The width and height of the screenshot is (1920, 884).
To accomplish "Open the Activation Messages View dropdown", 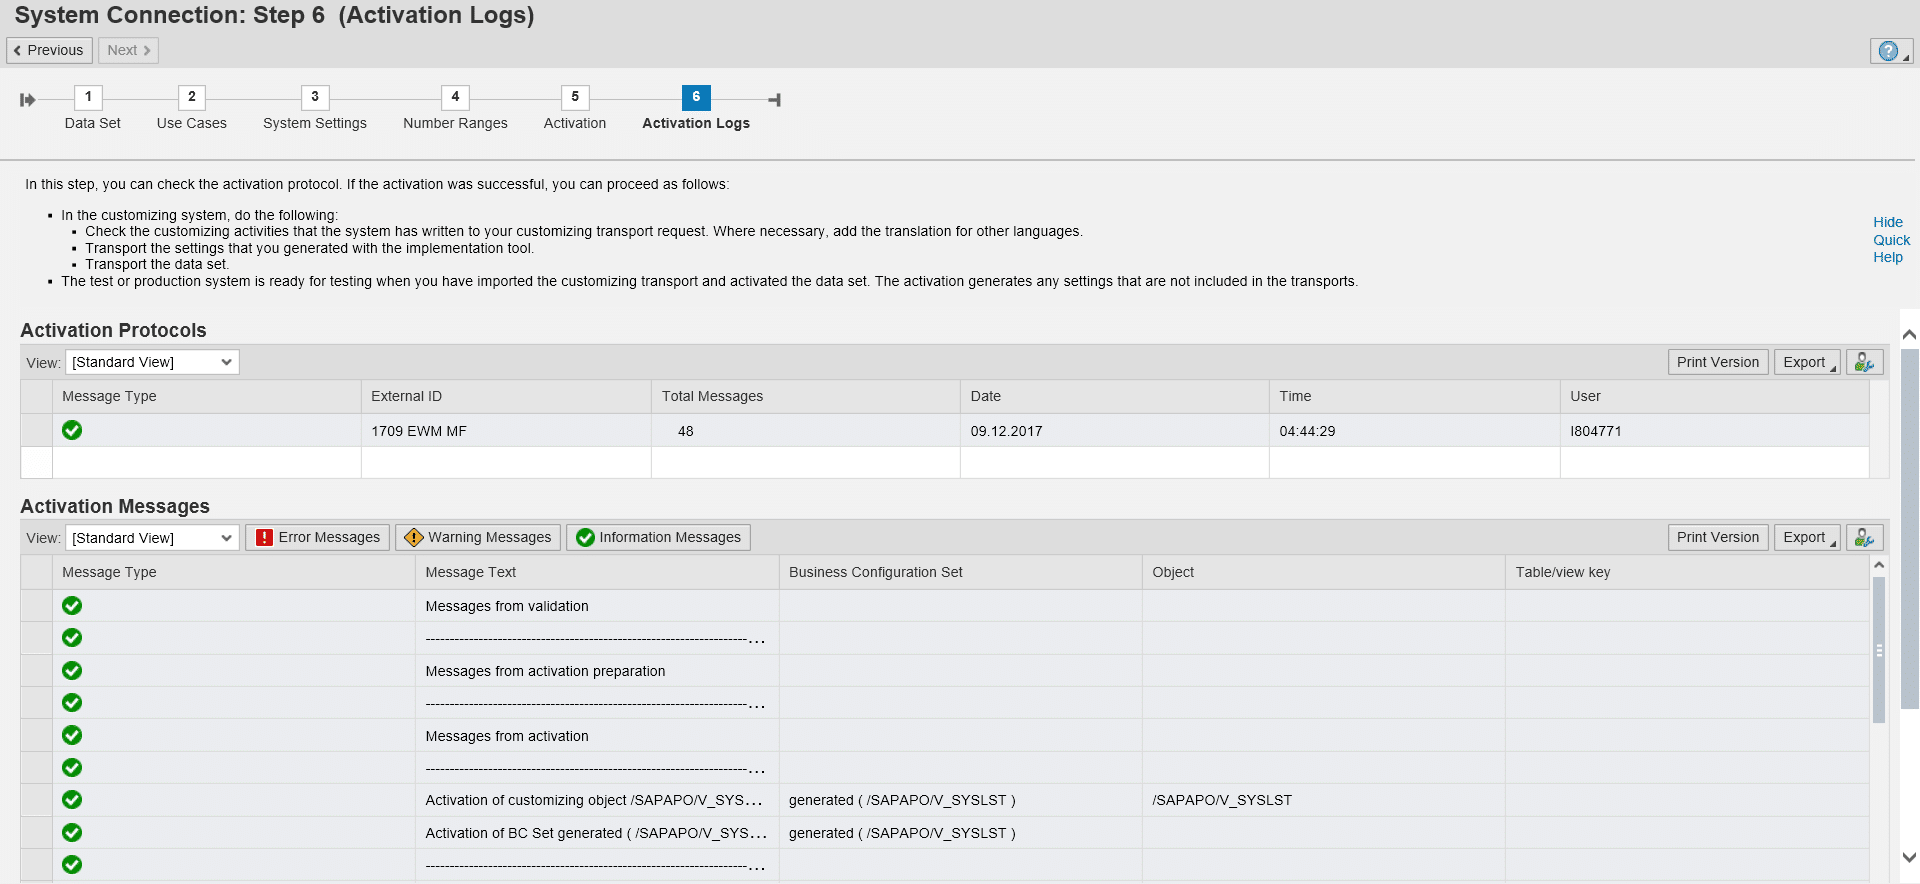I will tap(152, 538).
